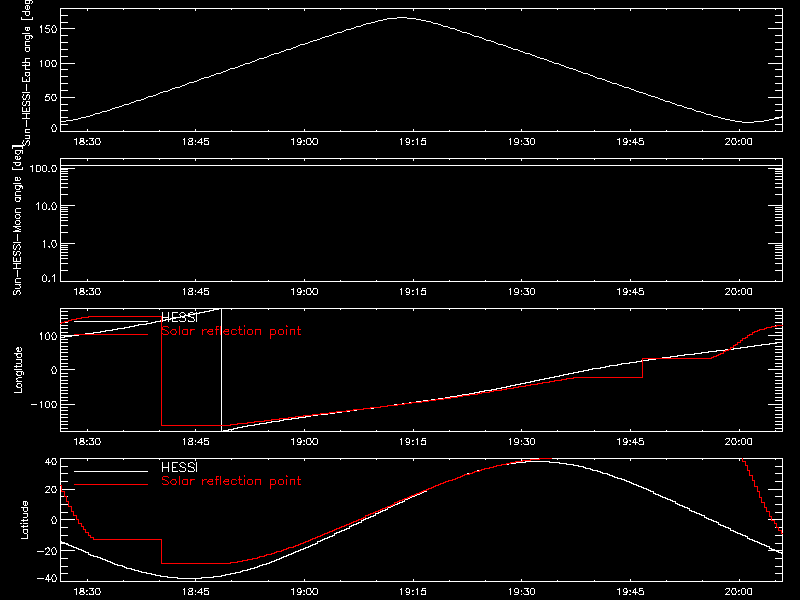Image resolution: width=800 pixels, height=600 pixels.
Task: Select 20 tick label in Latitude plot
Action: (x=52, y=490)
